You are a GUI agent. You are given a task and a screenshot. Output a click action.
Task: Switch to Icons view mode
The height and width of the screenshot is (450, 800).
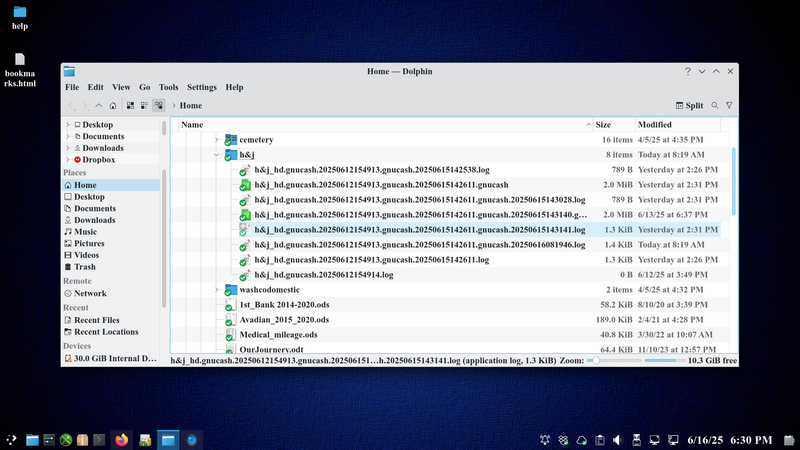pos(130,105)
